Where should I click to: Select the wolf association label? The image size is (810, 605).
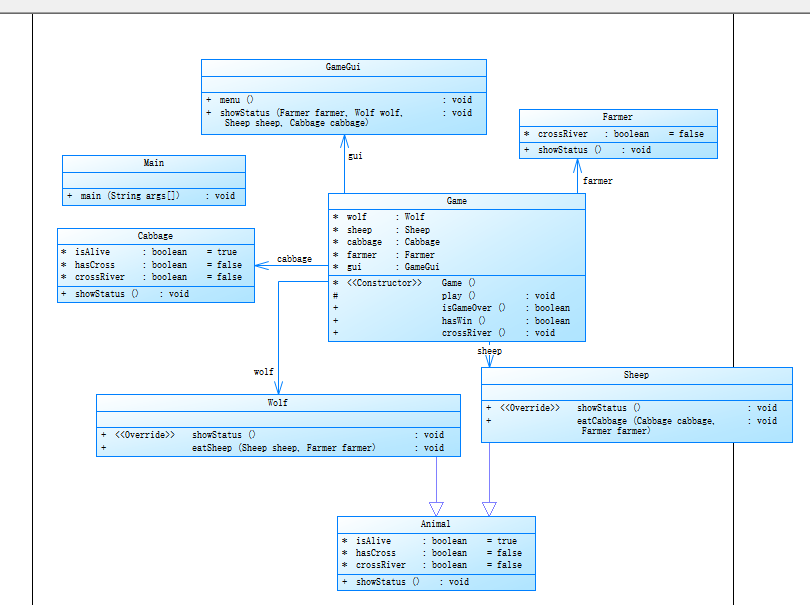coord(263,372)
